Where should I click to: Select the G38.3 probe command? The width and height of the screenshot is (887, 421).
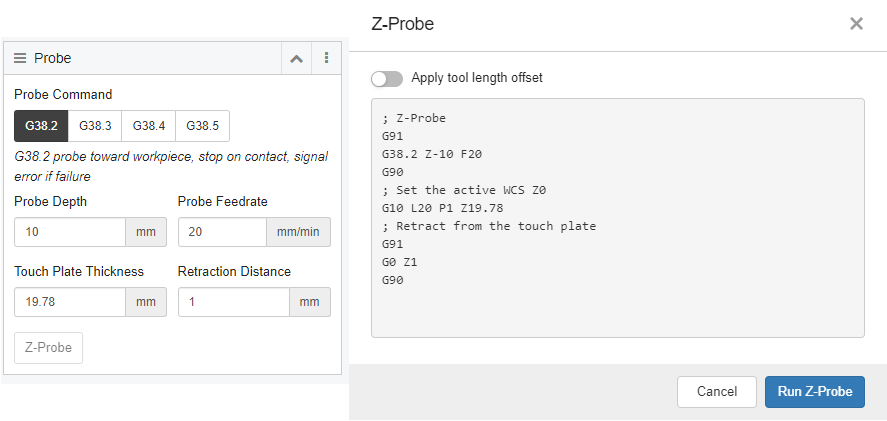point(95,126)
